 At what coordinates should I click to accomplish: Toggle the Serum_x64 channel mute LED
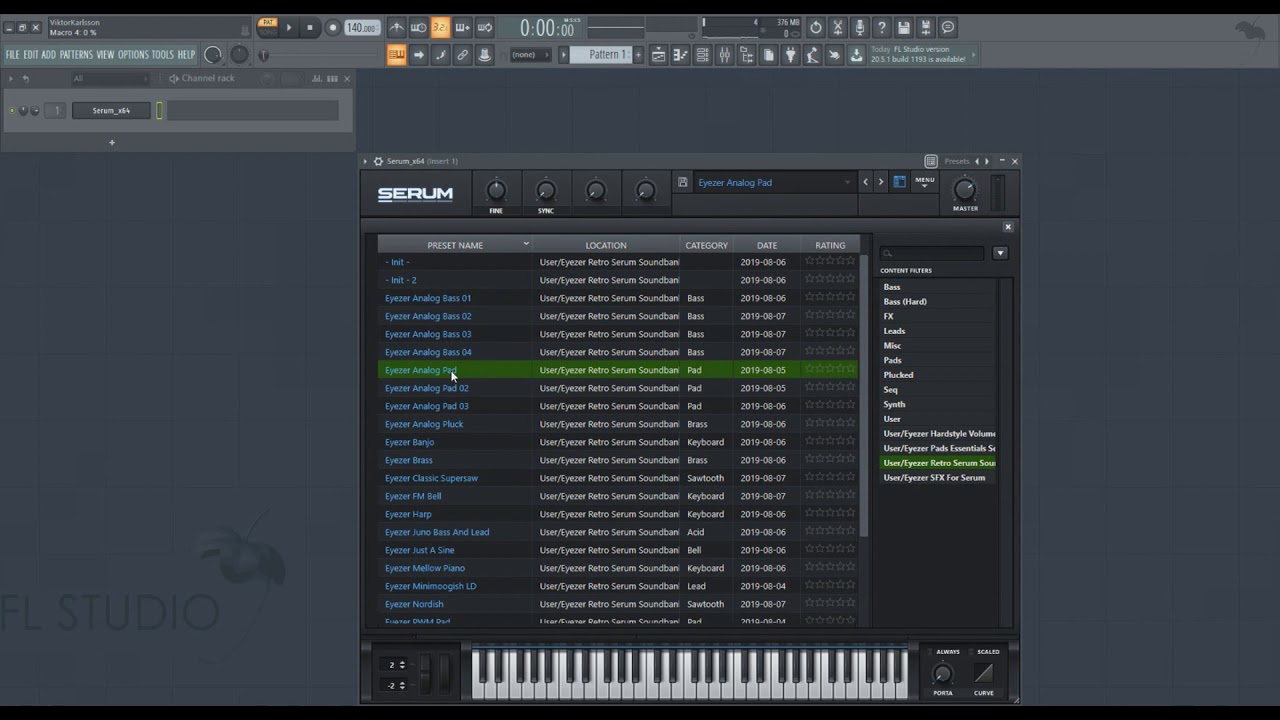[12, 111]
